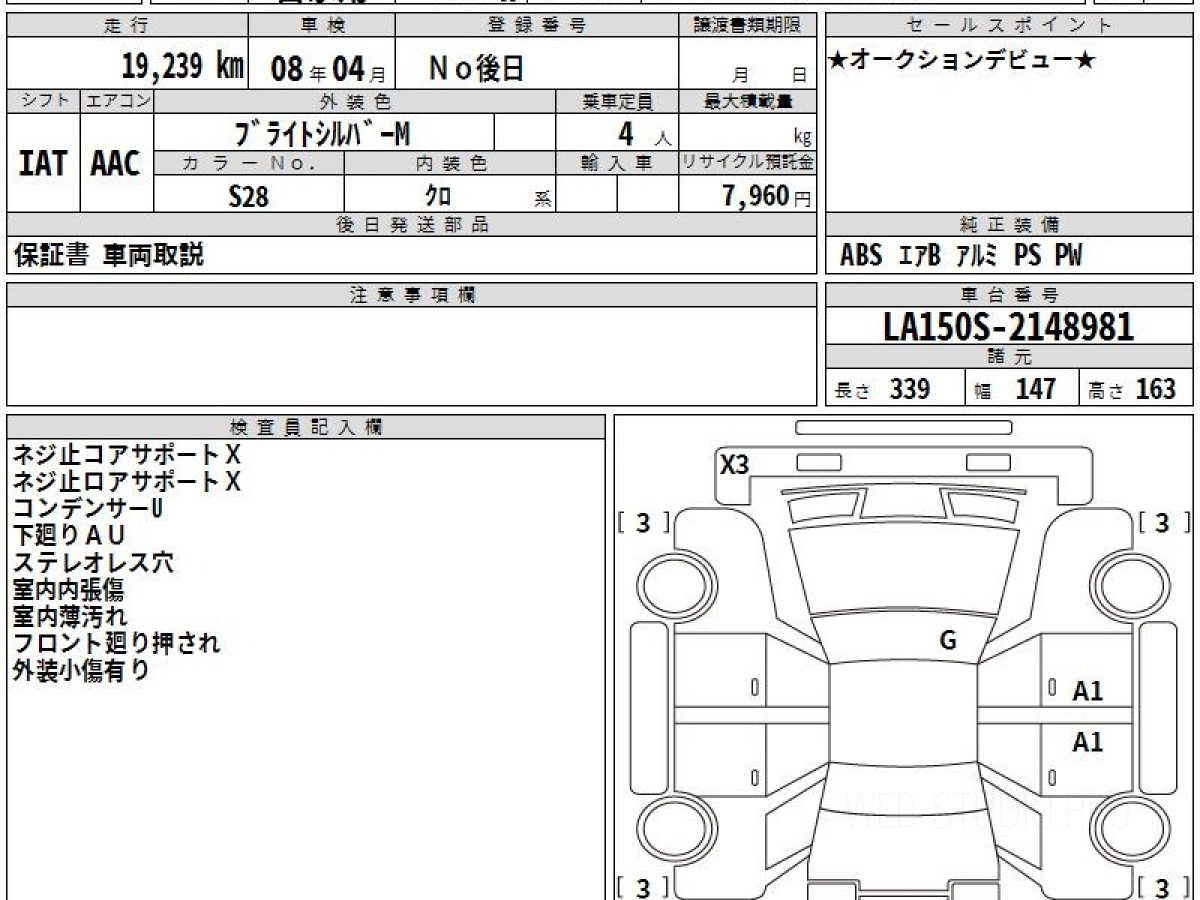The width and height of the screenshot is (1200, 900).
Task: Click the exterior color ブライトシルバーM
Action: [x=322, y=132]
